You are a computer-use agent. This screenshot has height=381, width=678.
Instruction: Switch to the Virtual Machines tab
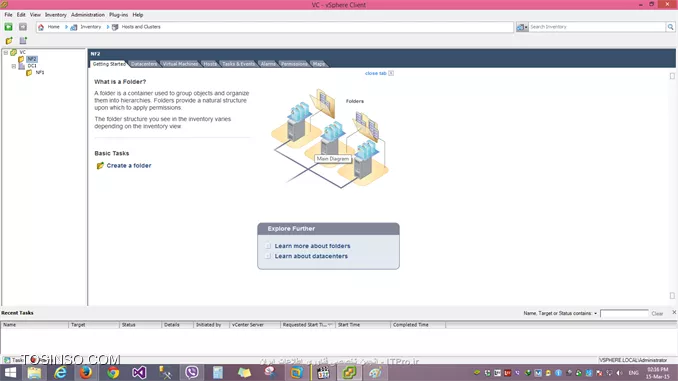tap(180, 64)
